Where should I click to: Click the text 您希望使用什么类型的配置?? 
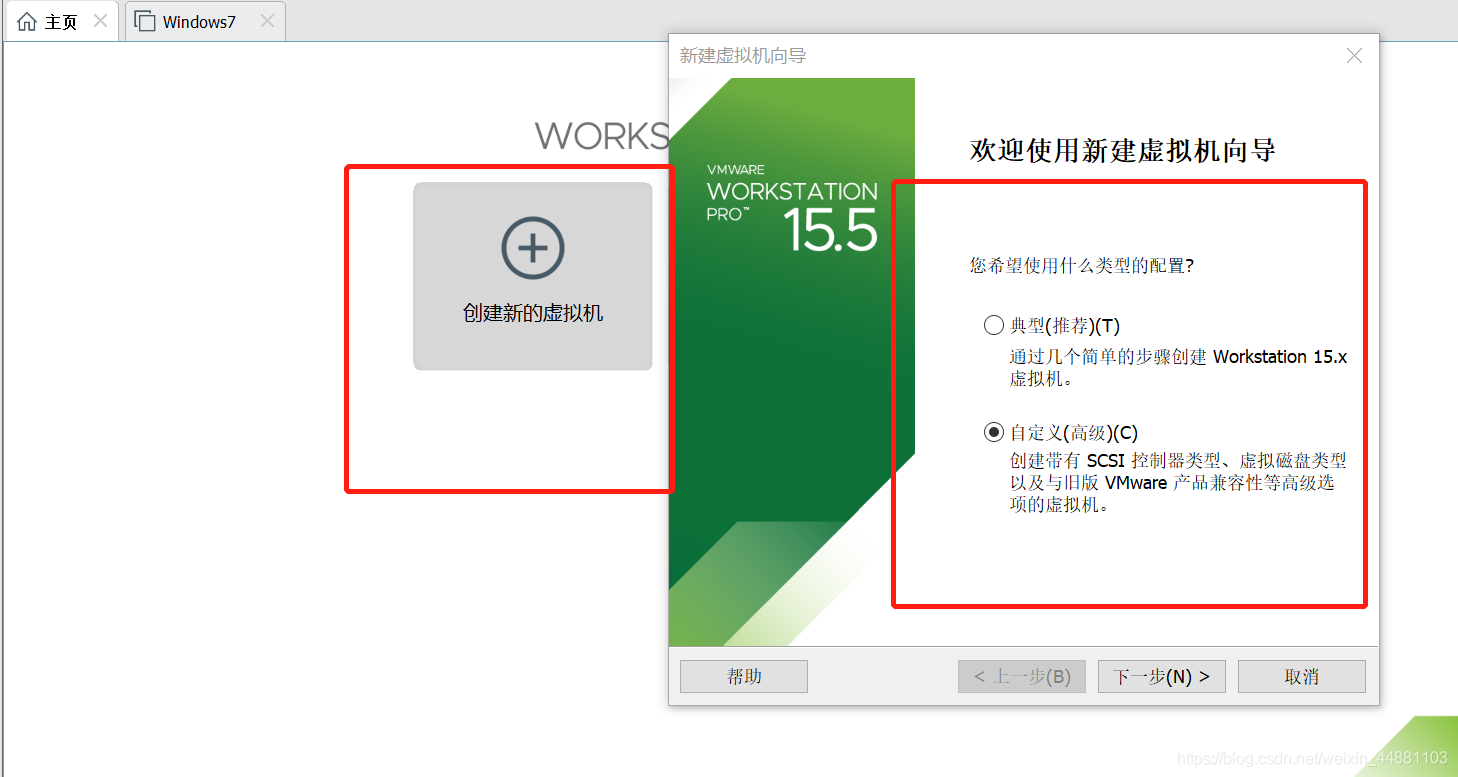coord(1082,266)
